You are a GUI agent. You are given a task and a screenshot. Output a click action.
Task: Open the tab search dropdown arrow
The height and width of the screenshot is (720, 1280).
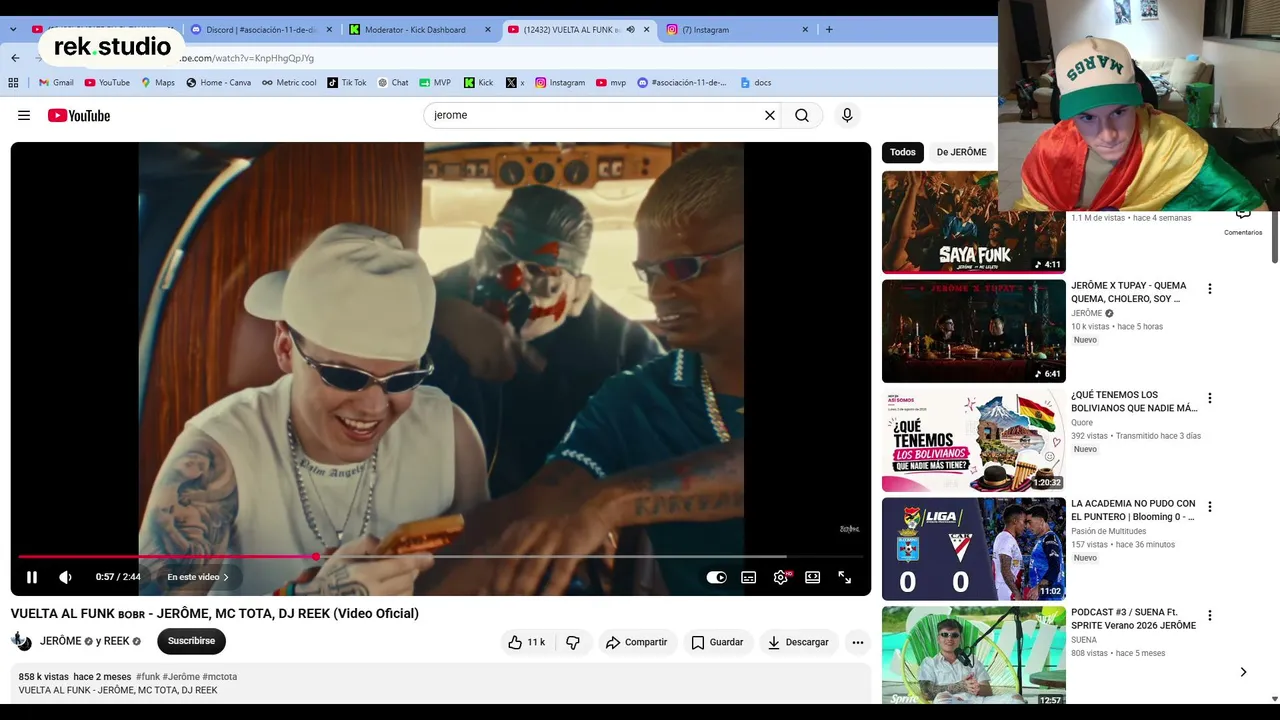click(13, 30)
